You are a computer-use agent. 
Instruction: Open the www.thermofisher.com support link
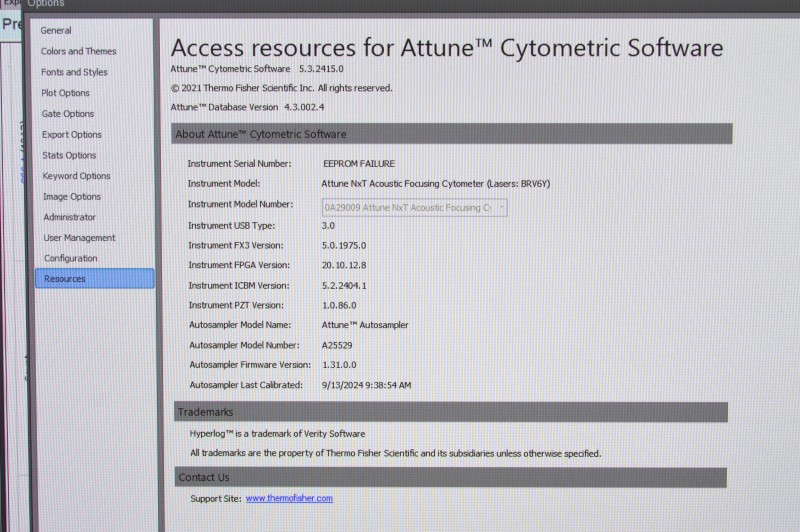coord(289,498)
